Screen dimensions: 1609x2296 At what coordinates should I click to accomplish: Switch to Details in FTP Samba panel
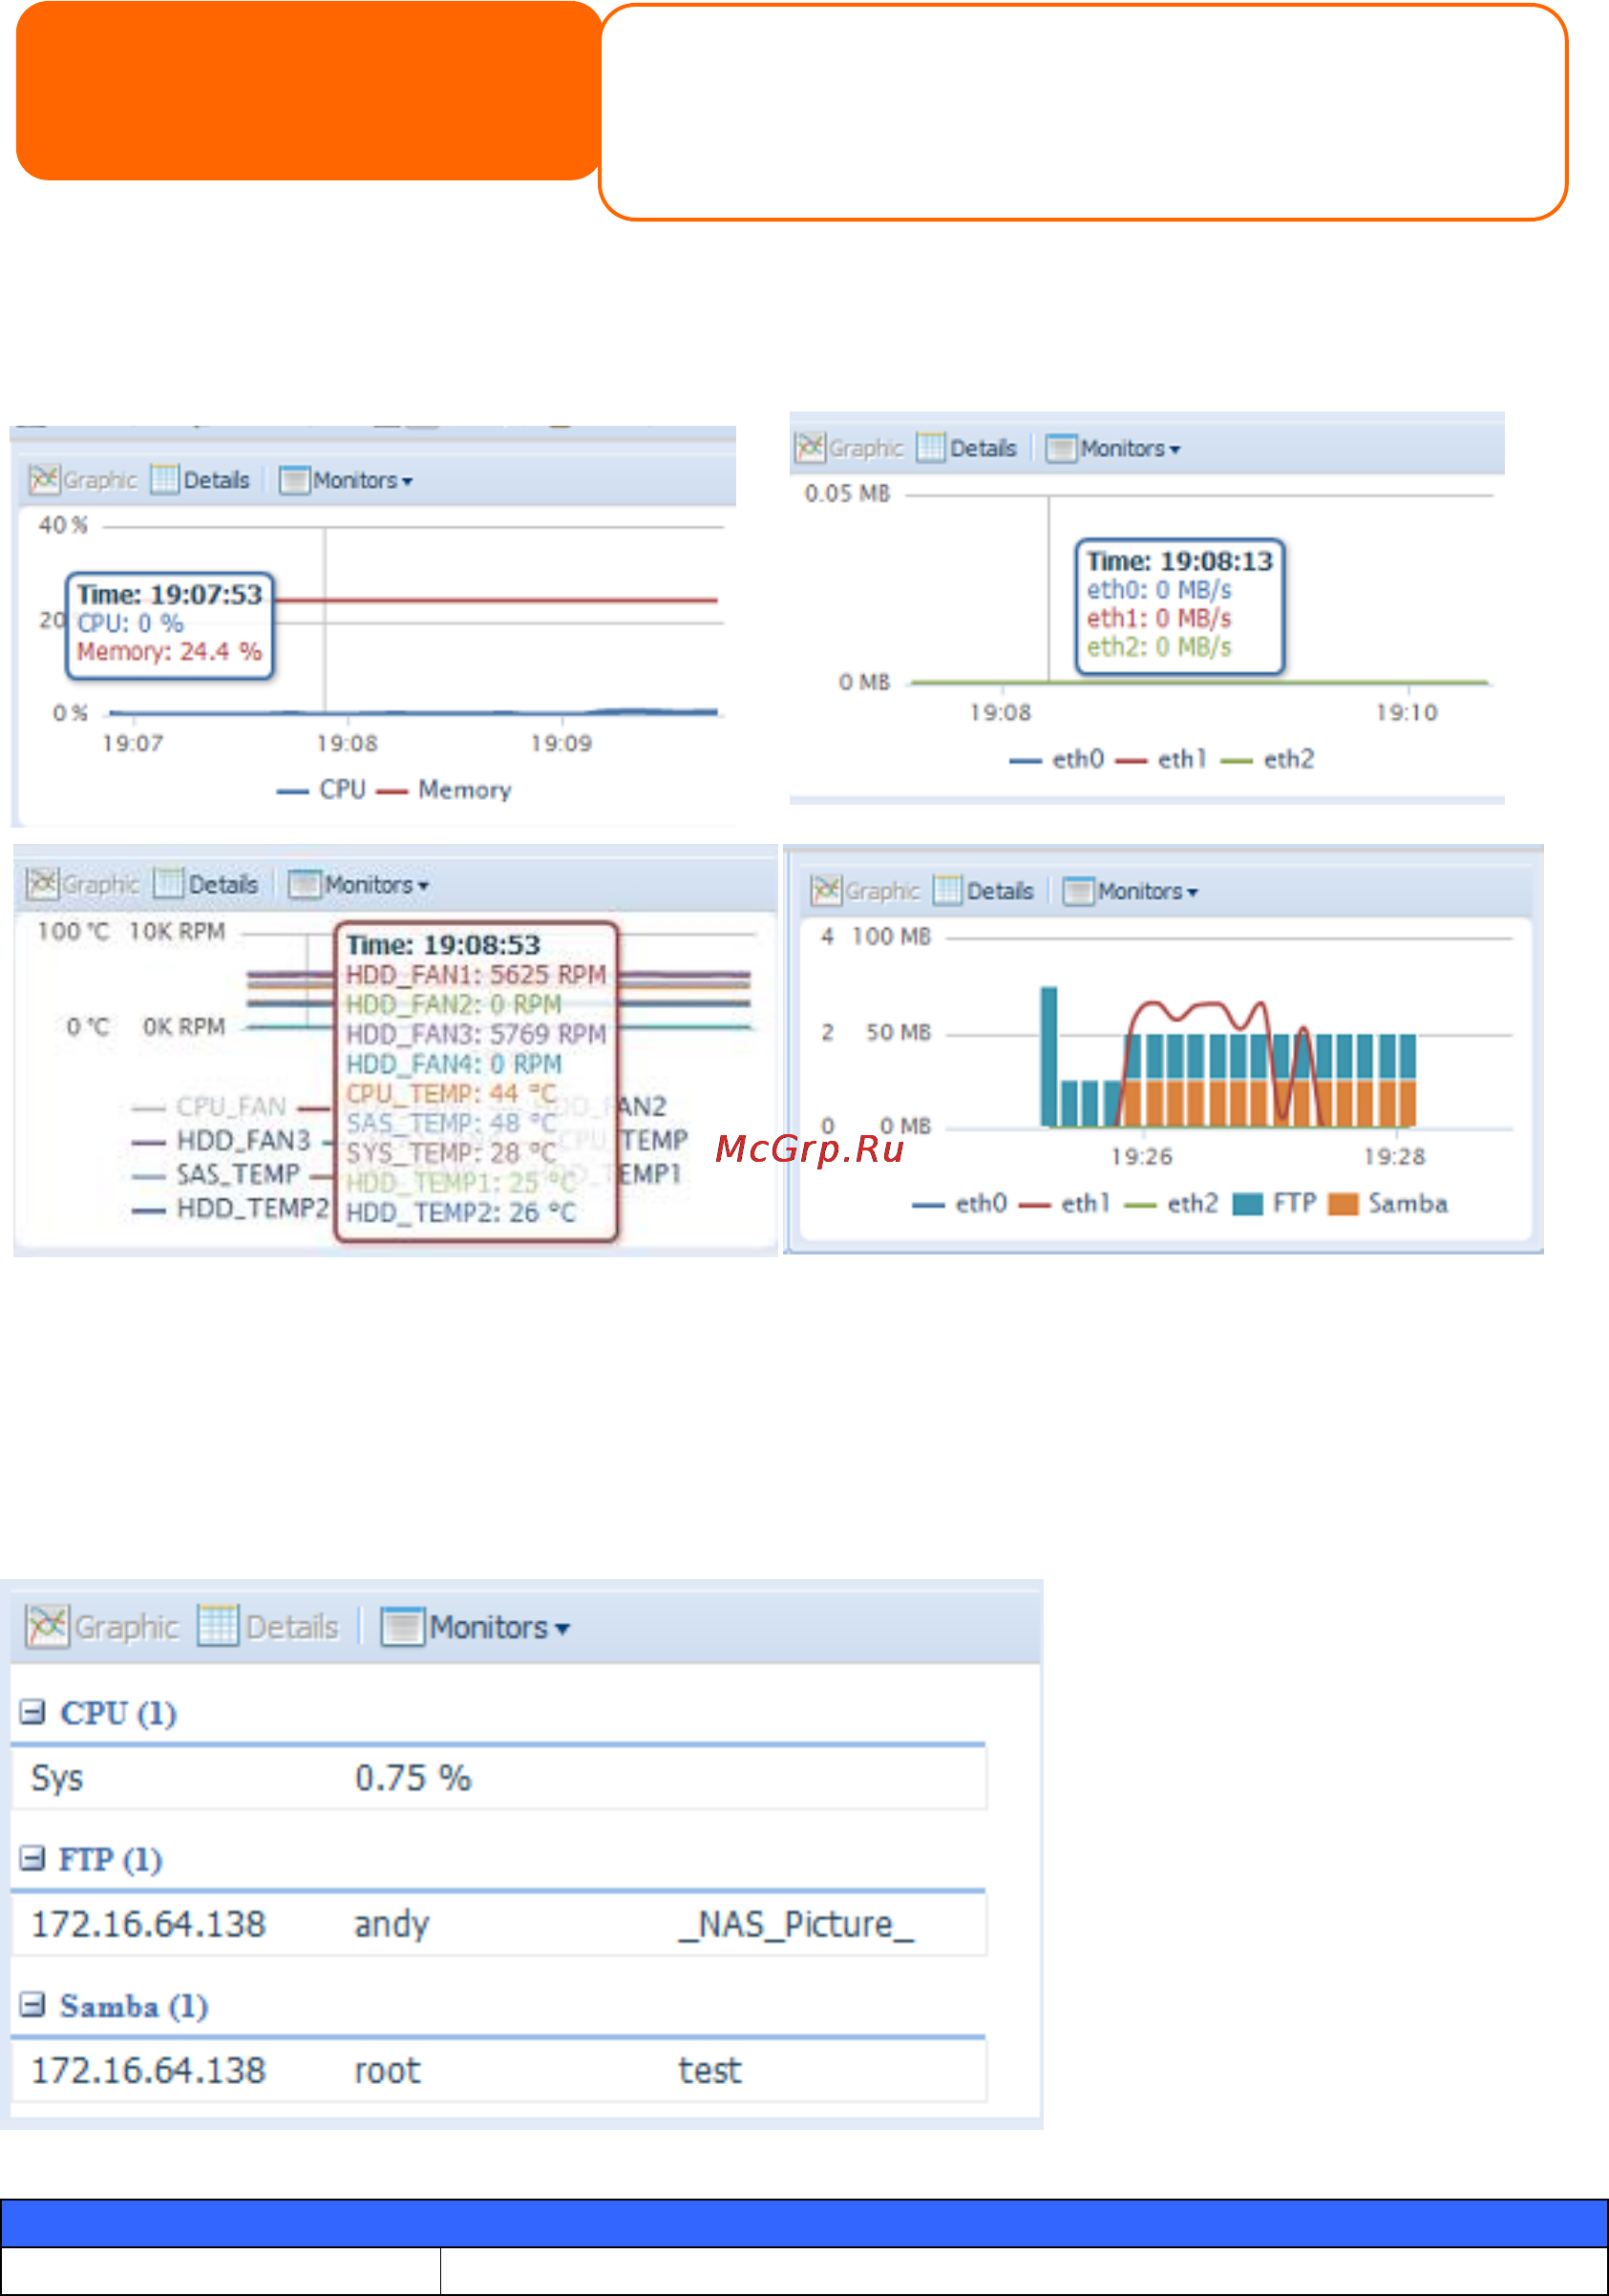click(x=983, y=890)
